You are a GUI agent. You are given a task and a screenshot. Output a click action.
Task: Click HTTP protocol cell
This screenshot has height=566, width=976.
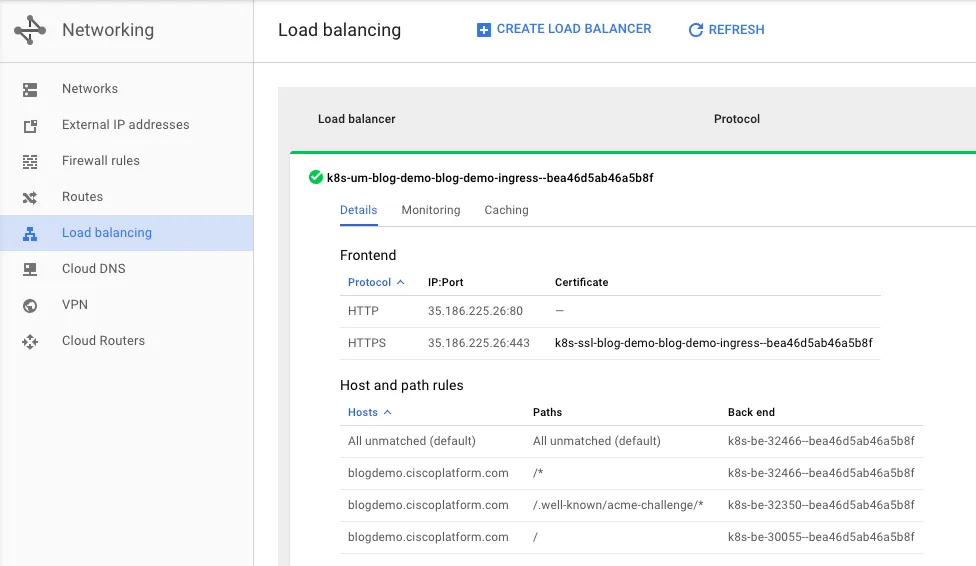tap(363, 311)
